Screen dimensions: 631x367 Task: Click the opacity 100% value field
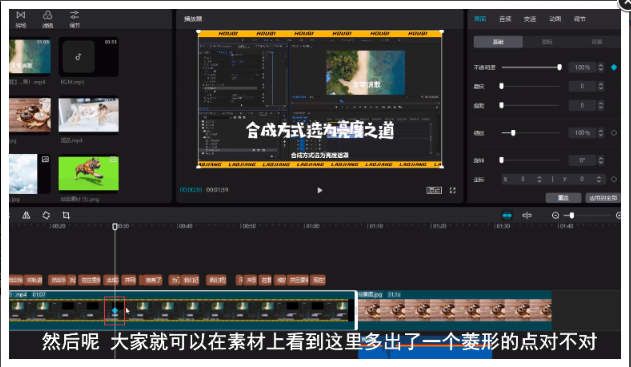click(582, 67)
